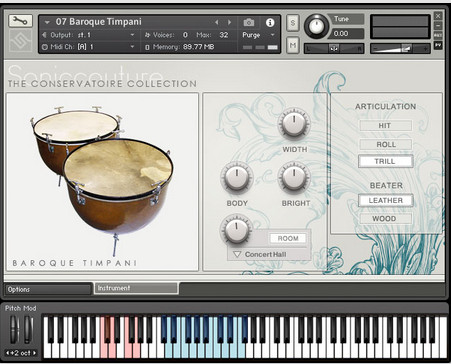The width and height of the screenshot is (451, 364).
Task: Switch to the Options tab
Action: click(x=48, y=289)
